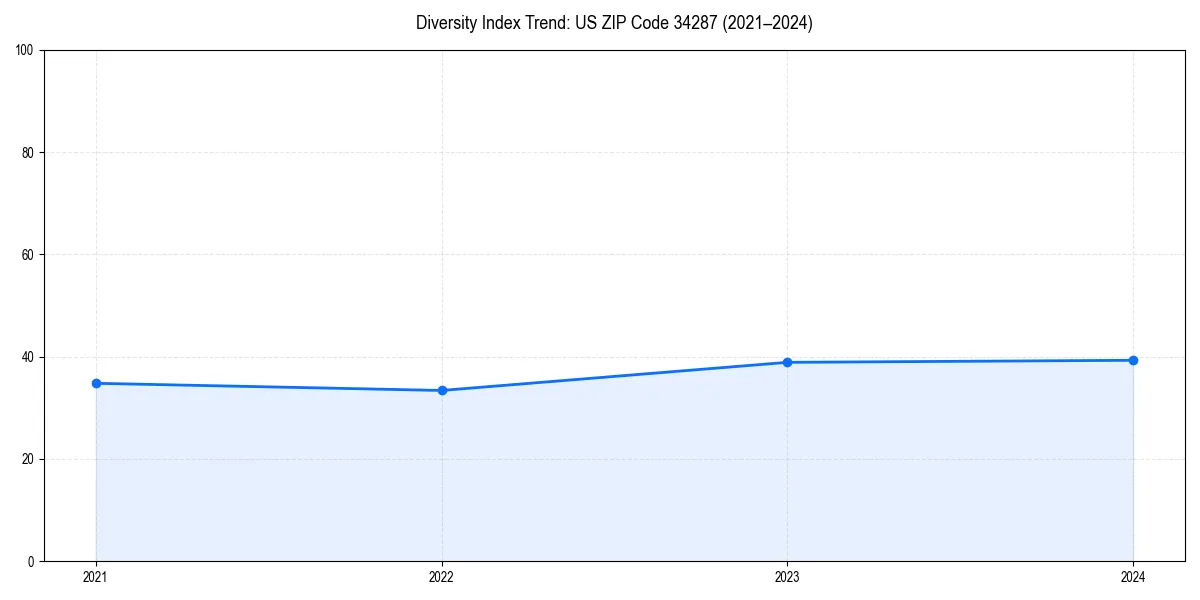Click the 2023 x-axis label
The height and width of the screenshot is (600, 1200).
pos(787,577)
